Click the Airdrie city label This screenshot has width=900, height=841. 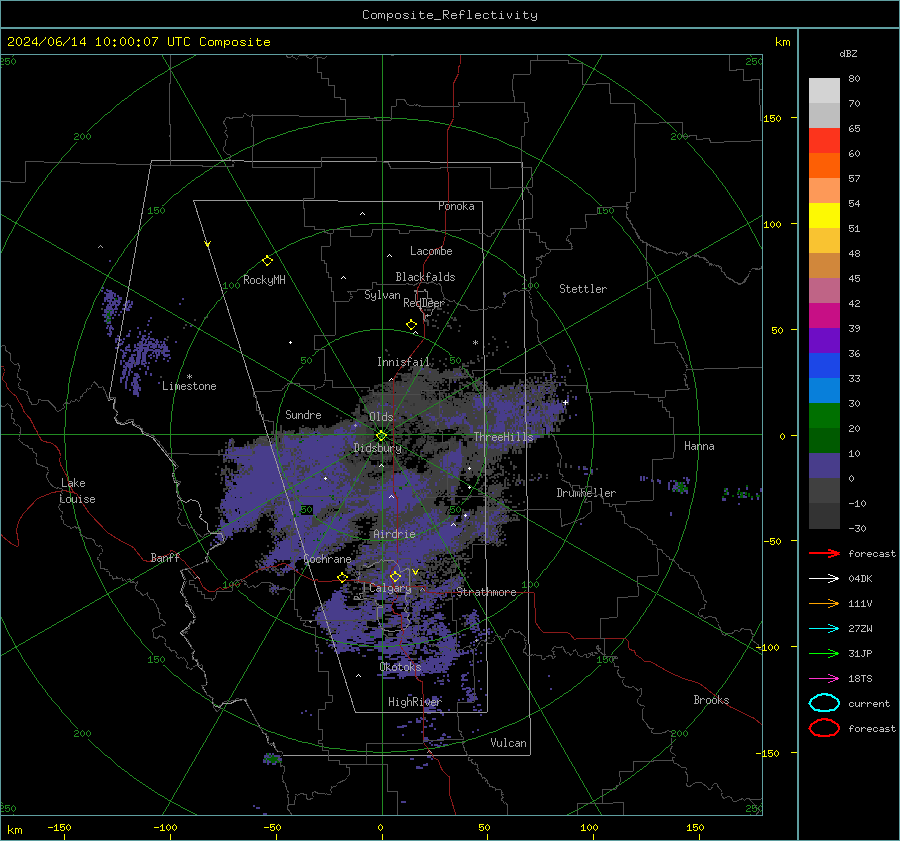coord(394,534)
